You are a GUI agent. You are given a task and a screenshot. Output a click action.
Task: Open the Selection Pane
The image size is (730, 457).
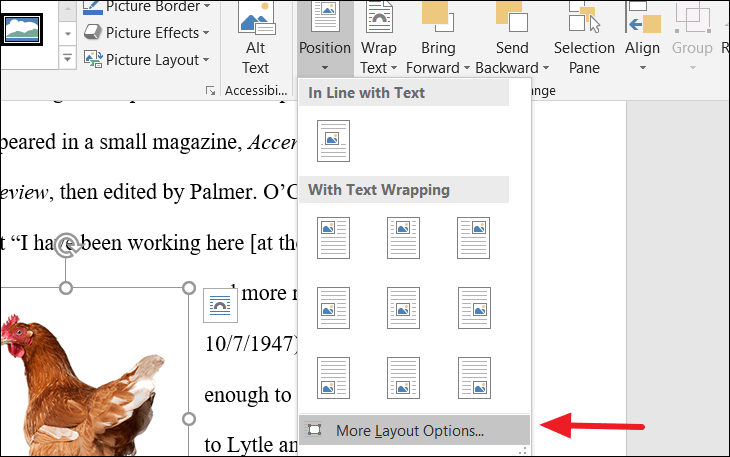(x=584, y=39)
